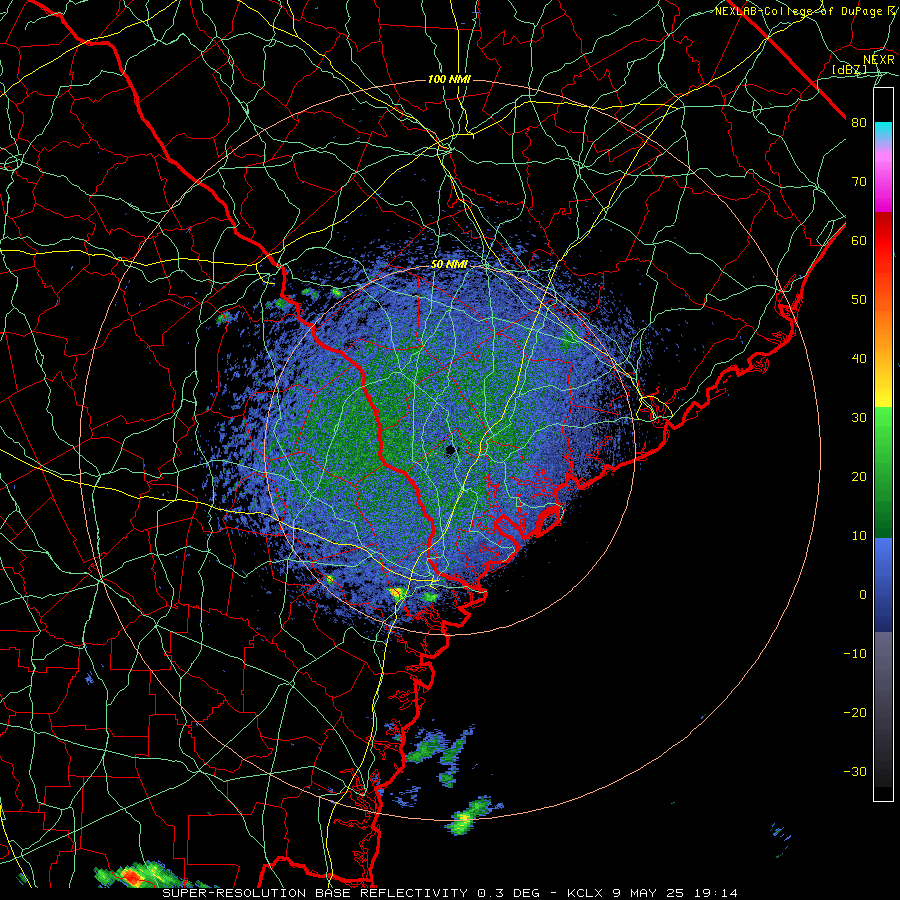Click the yellow offshore cell on the 100 NMI ring

click(464, 820)
